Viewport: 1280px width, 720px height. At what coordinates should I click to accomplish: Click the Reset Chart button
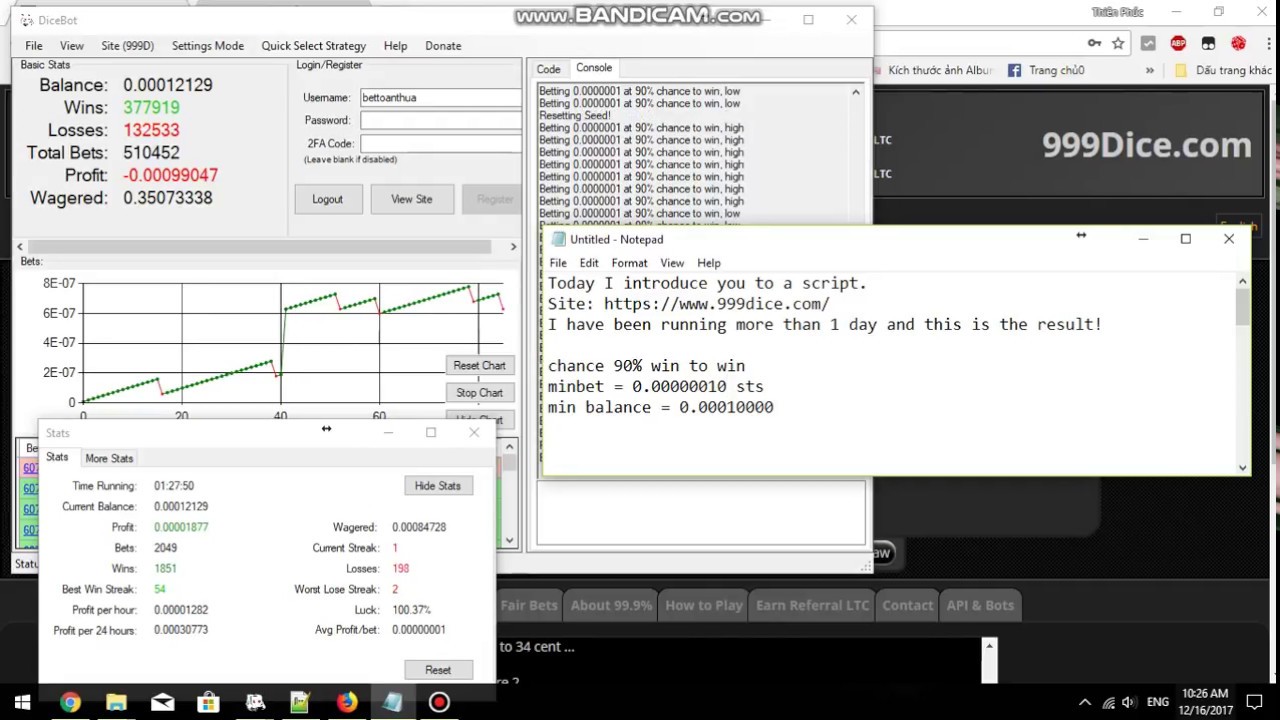pos(479,365)
